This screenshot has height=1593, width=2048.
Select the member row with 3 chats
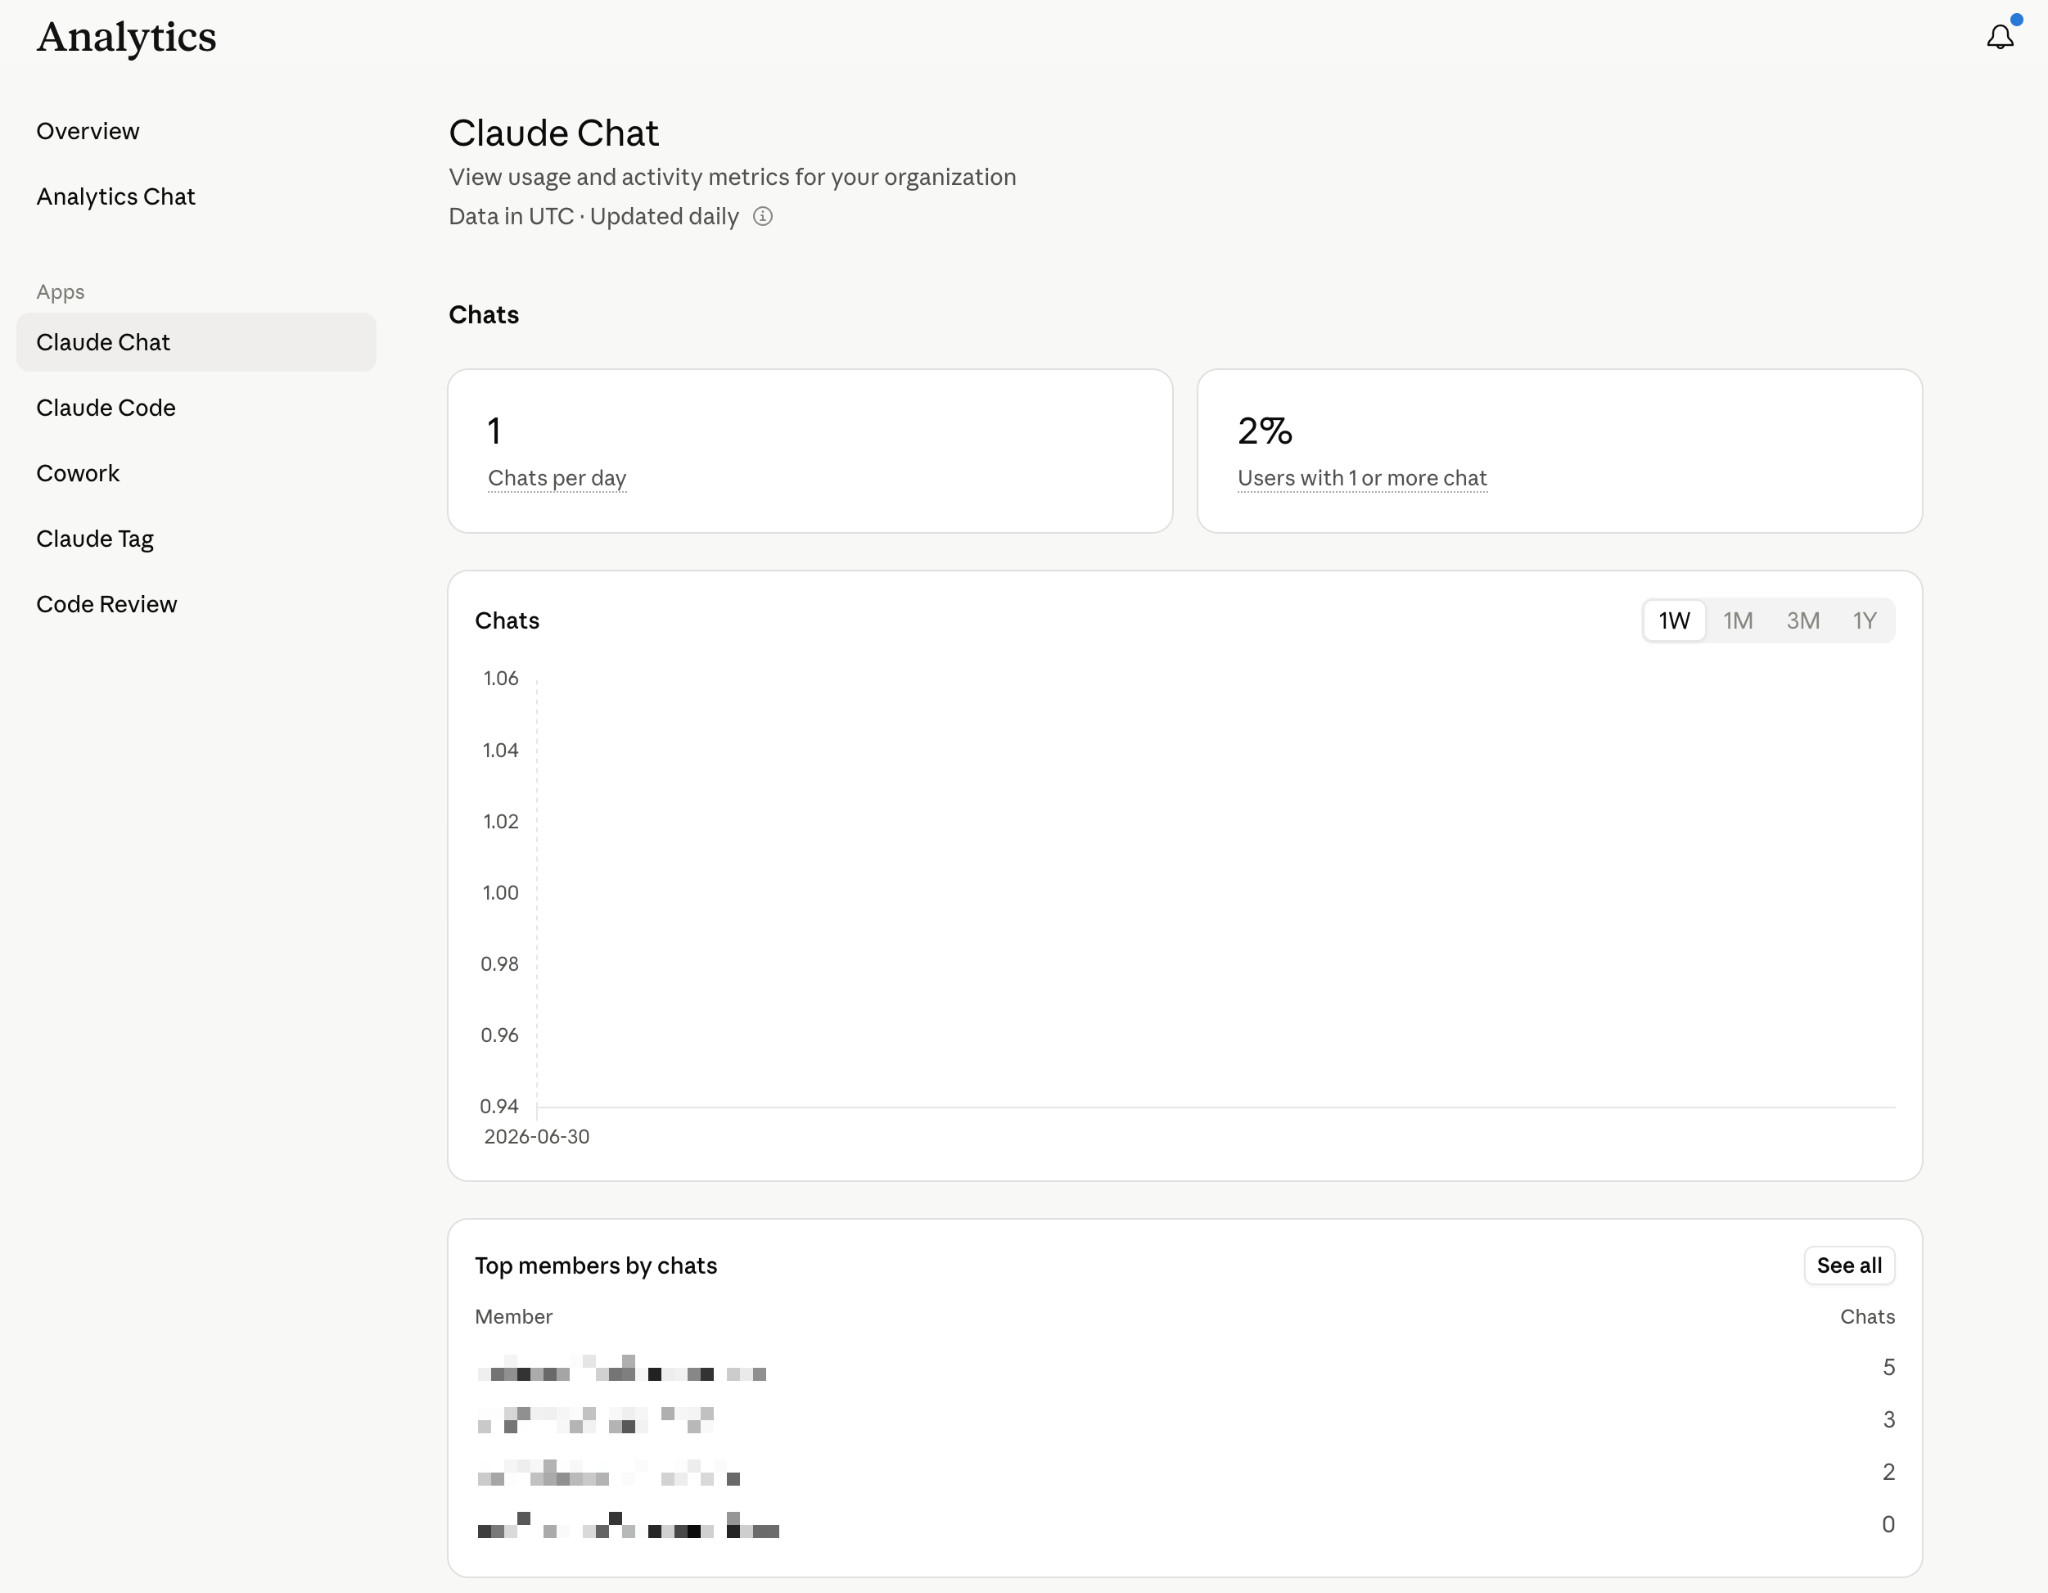coord(1185,1419)
